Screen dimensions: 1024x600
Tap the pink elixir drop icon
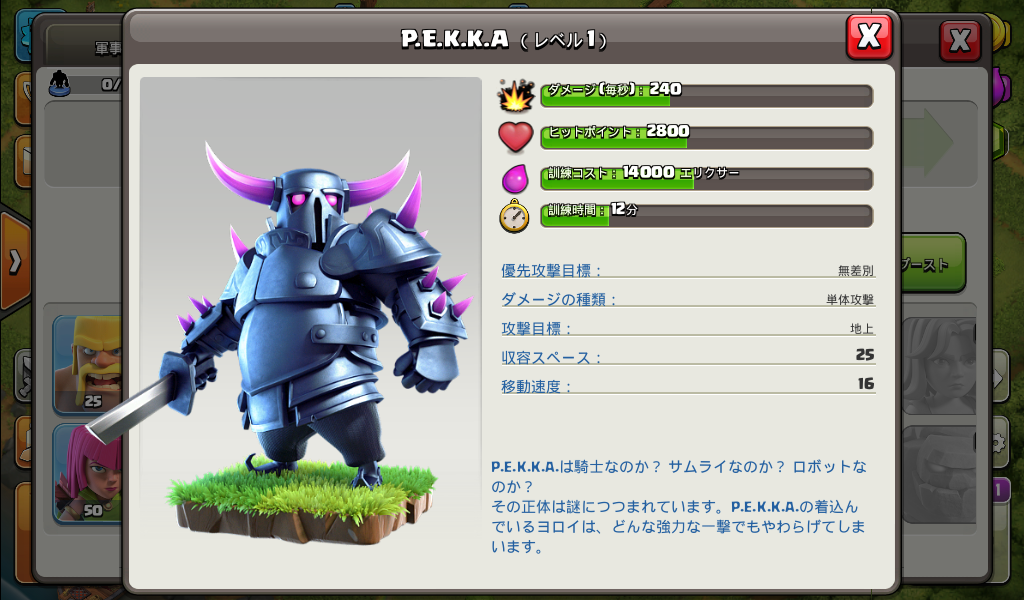coord(515,178)
